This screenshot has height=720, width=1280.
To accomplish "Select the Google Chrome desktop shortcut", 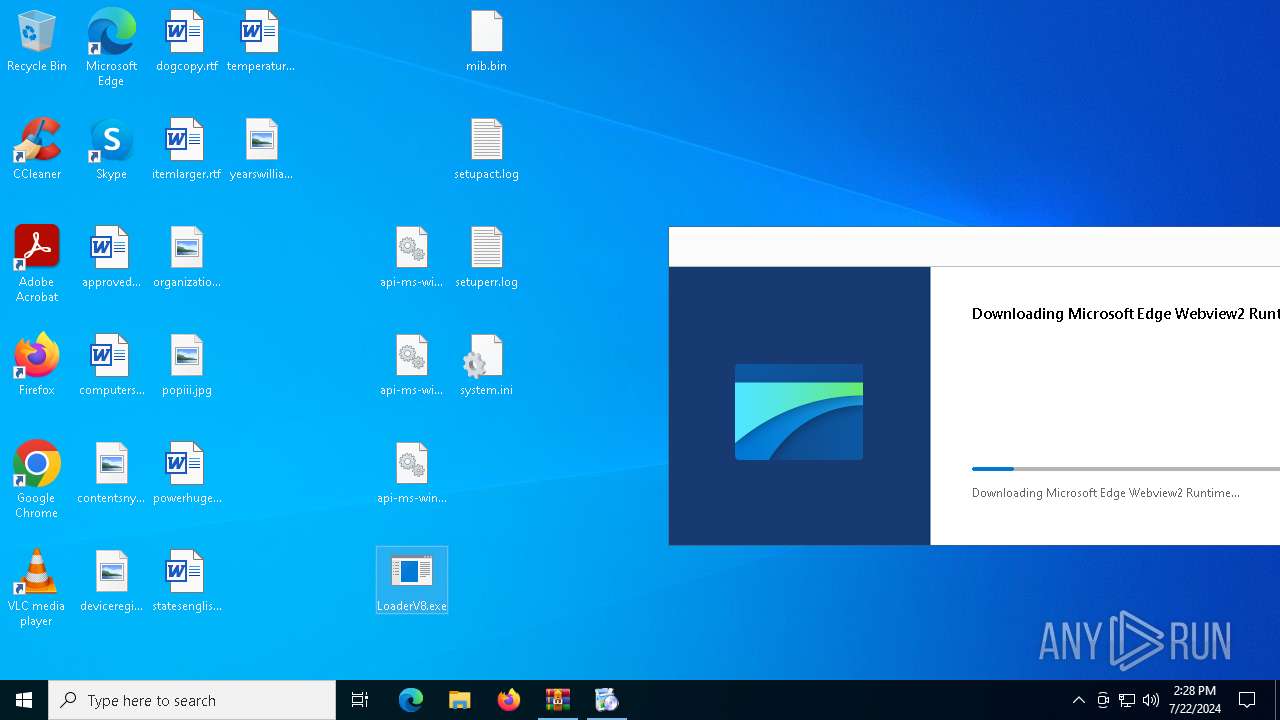I will [x=37, y=480].
